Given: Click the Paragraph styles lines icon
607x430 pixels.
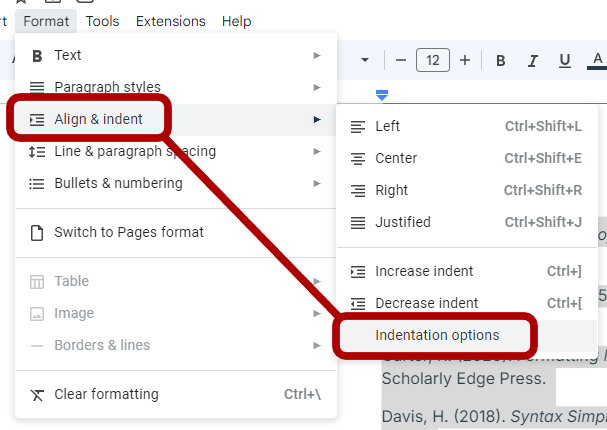Looking at the screenshot, I should (37, 87).
